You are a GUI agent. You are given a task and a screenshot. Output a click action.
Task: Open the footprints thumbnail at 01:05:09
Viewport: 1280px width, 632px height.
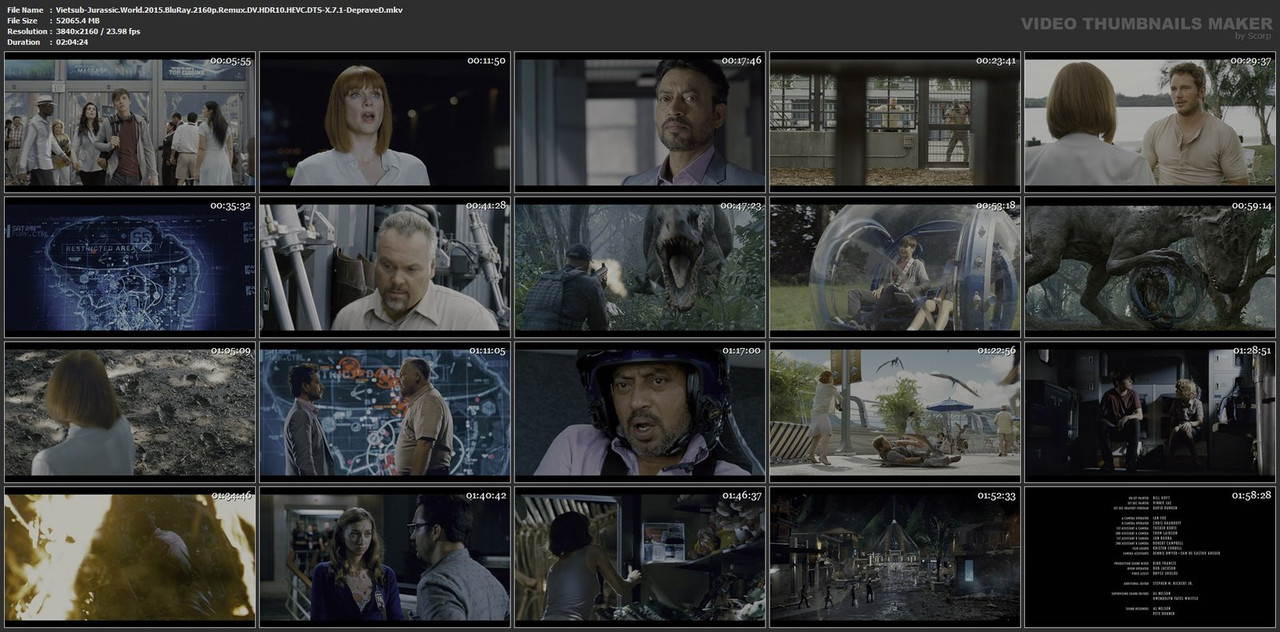(x=130, y=412)
